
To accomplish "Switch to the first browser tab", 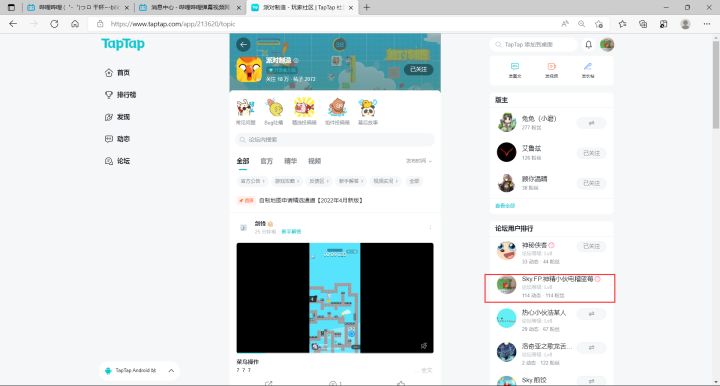I will pyautogui.click(x=78, y=8).
